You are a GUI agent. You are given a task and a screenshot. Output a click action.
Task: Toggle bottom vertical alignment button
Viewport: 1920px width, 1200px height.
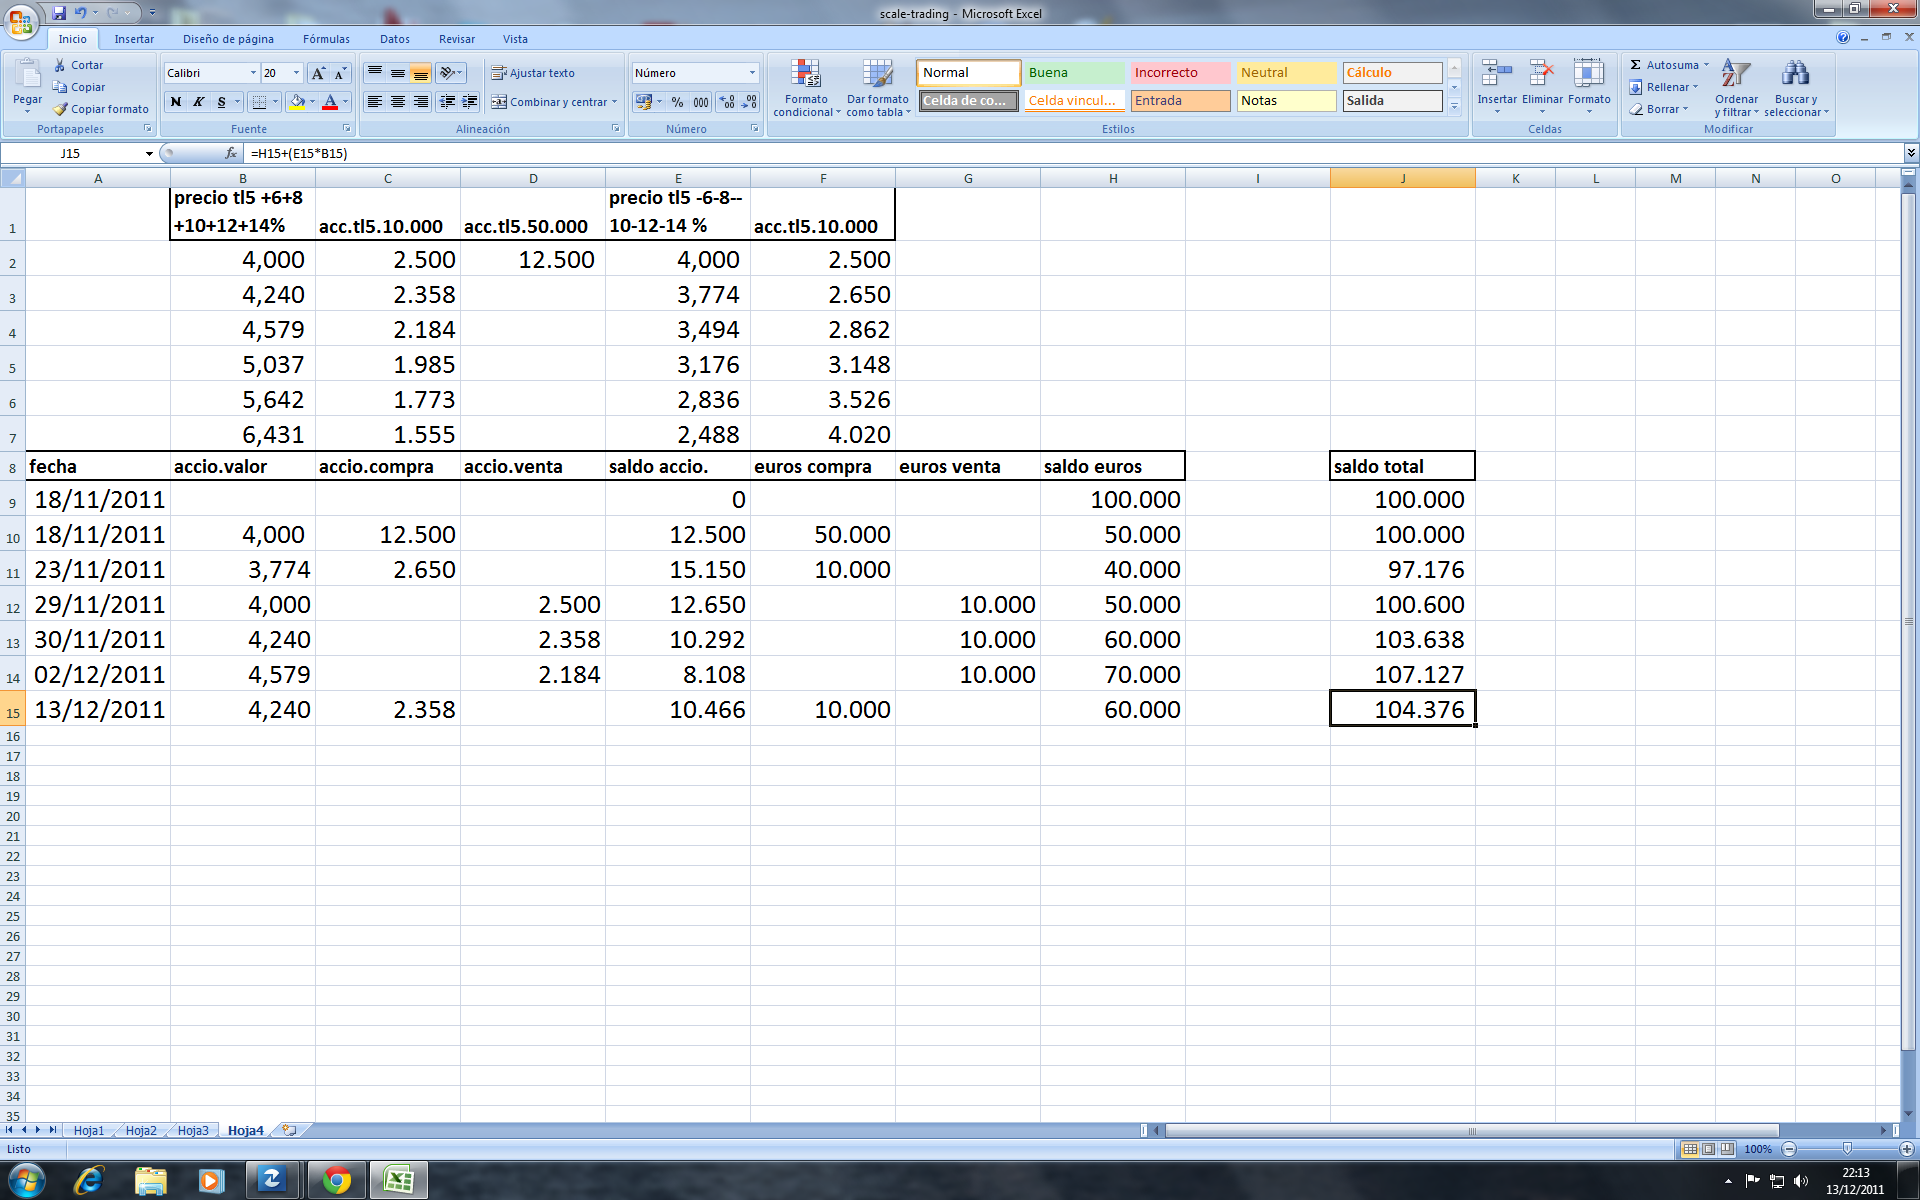pyautogui.click(x=421, y=73)
